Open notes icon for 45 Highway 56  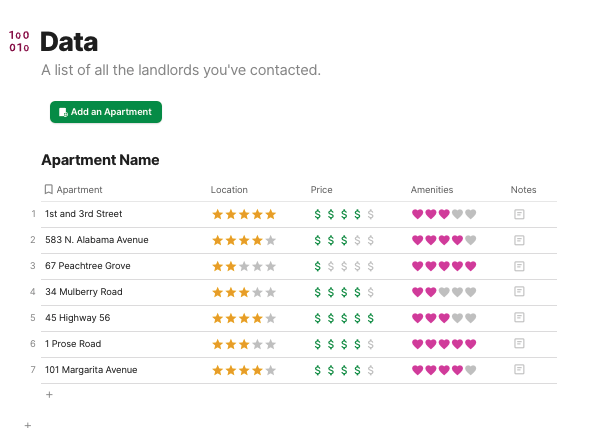tap(519, 318)
